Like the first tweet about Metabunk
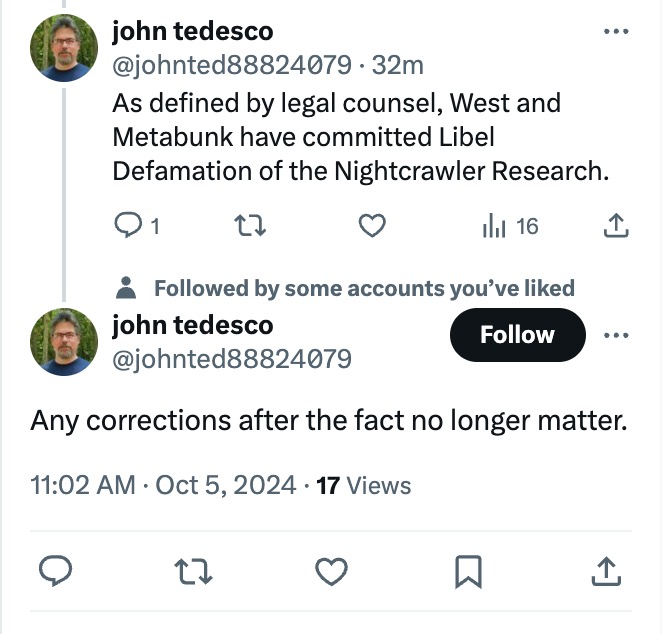Viewport: 662px width, 634px height. coord(371,227)
